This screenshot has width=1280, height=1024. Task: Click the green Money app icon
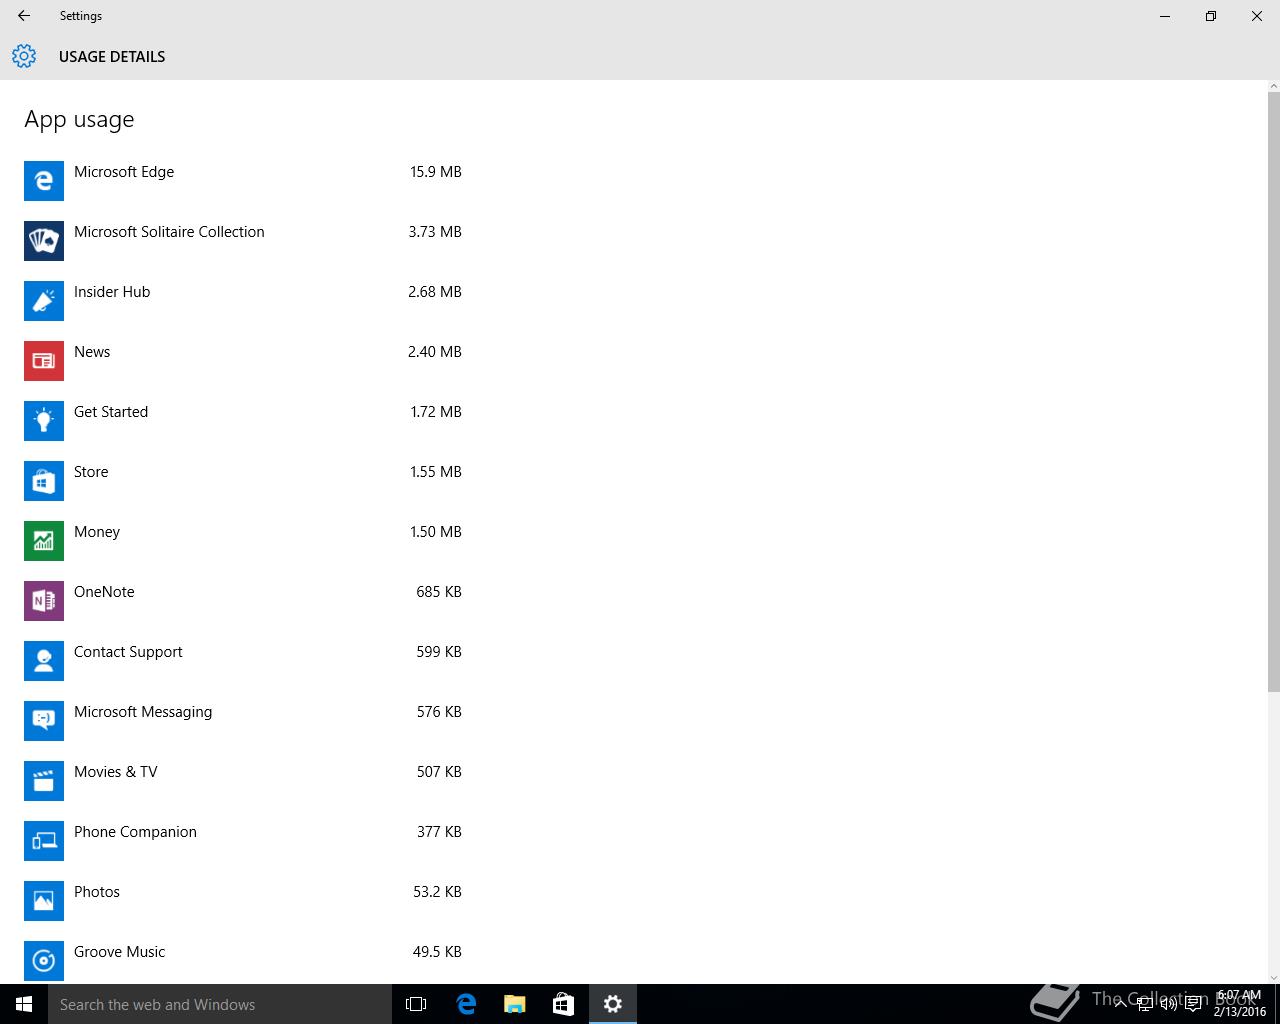click(x=44, y=541)
